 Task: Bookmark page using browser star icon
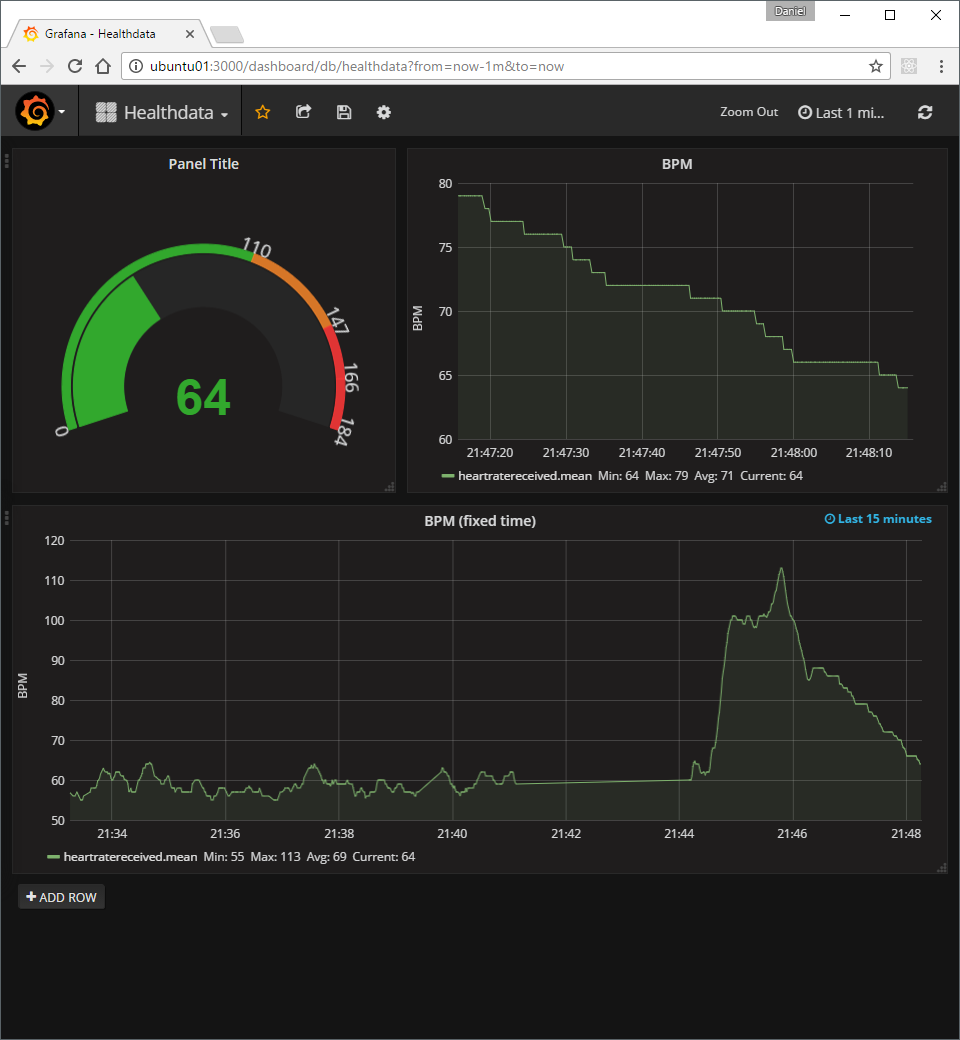(876, 66)
